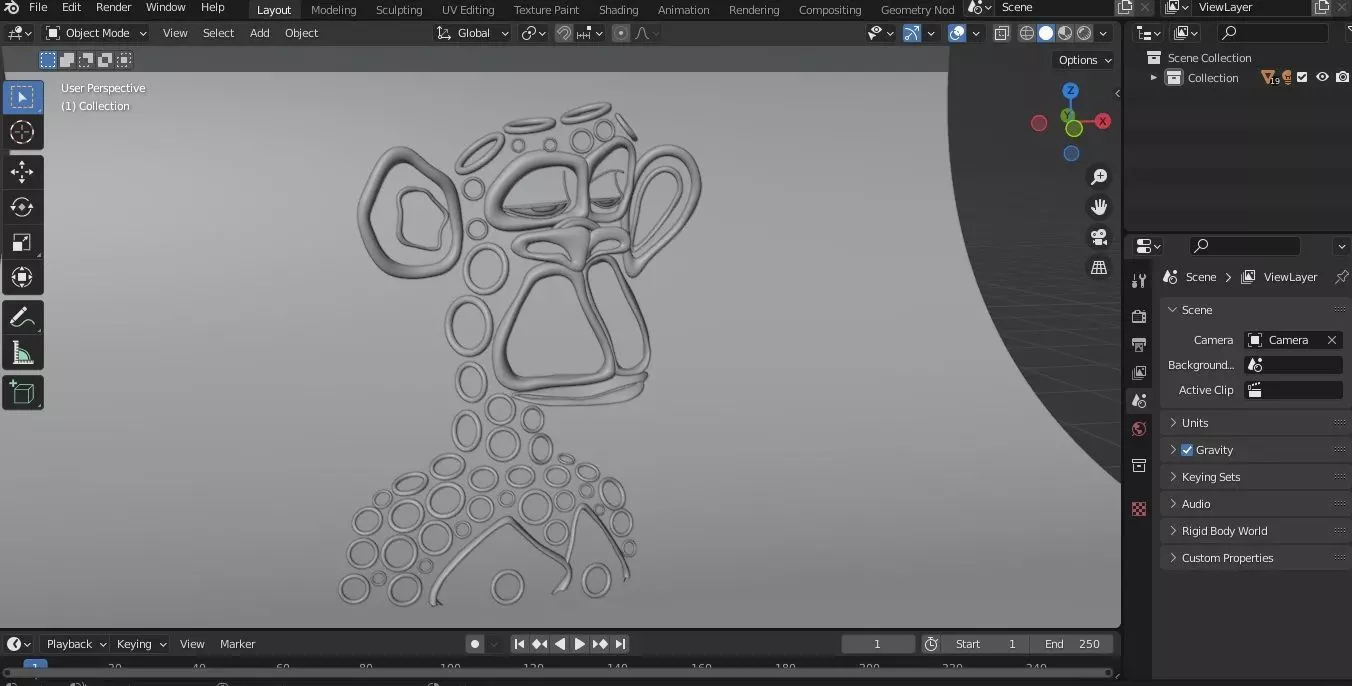Jump to the timeline end frame
This screenshot has height=686, width=1352.
pyautogui.click(x=621, y=644)
